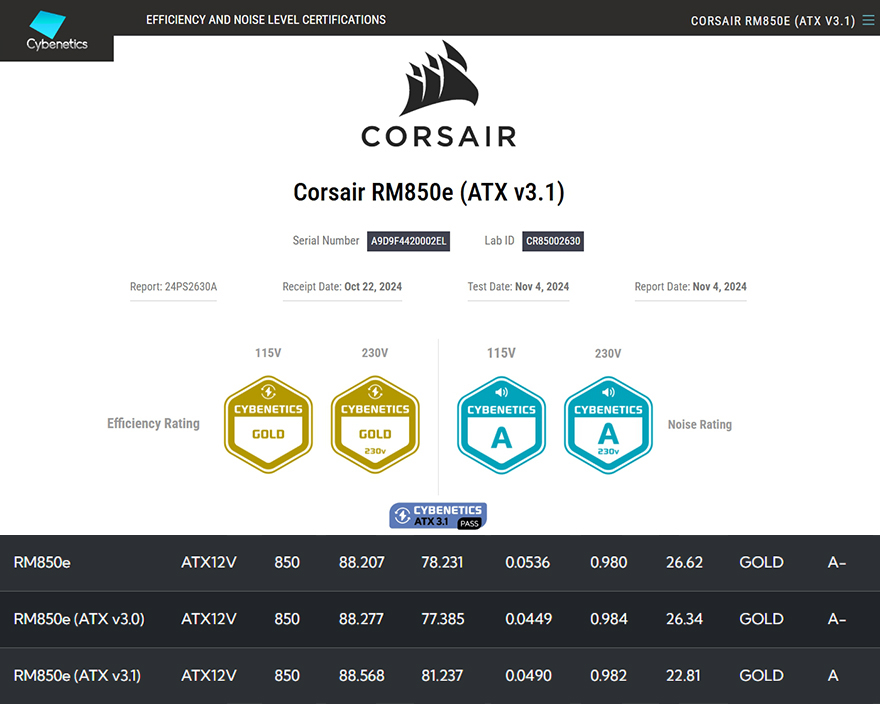Click the RM850e (ATX v3.0) row name
This screenshot has height=704, width=880.
point(79,619)
